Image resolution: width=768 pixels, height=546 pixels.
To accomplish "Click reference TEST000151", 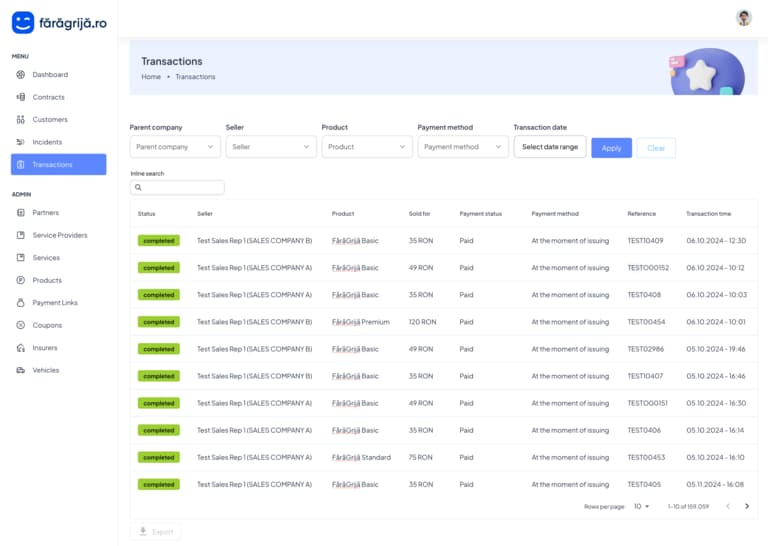I will click(x=648, y=403).
